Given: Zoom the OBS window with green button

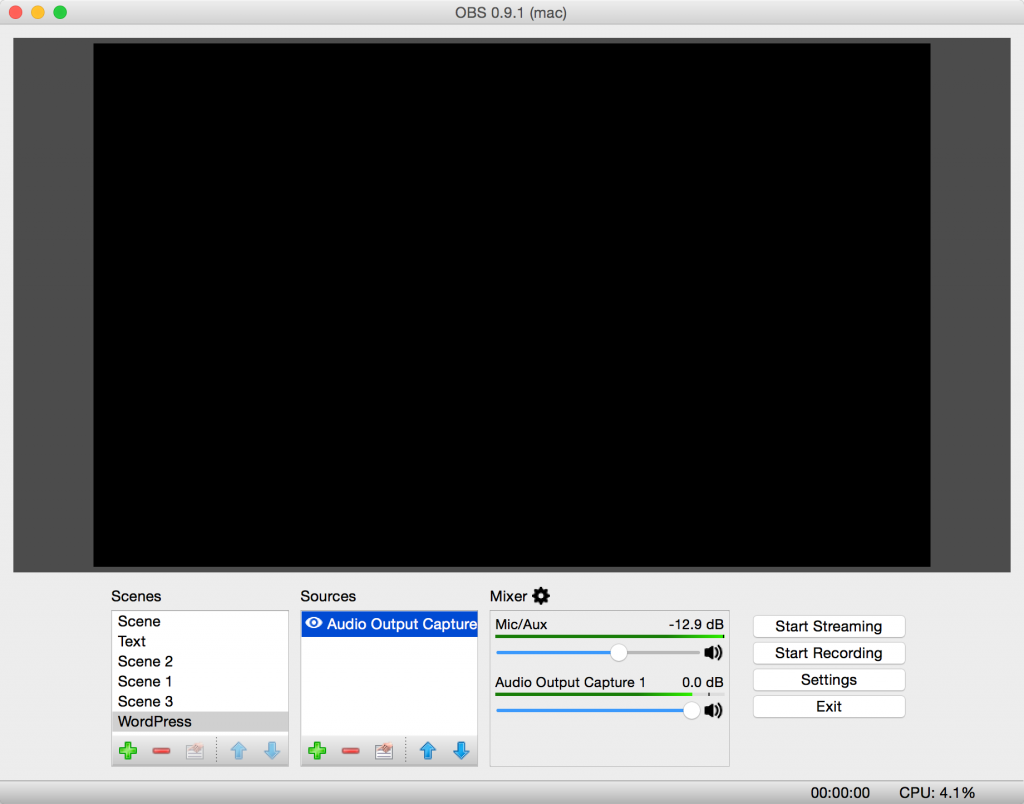Looking at the screenshot, I should click(x=60, y=12).
